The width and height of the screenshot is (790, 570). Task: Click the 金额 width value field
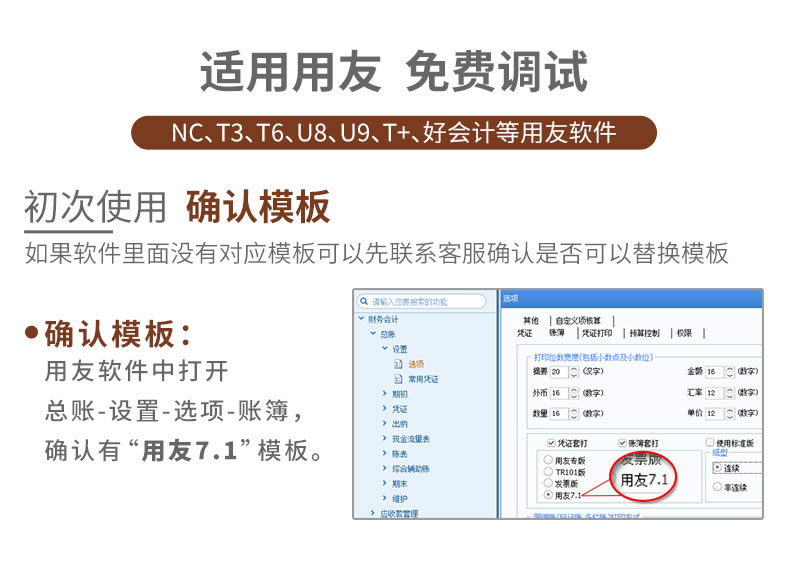tap(714, 371)
